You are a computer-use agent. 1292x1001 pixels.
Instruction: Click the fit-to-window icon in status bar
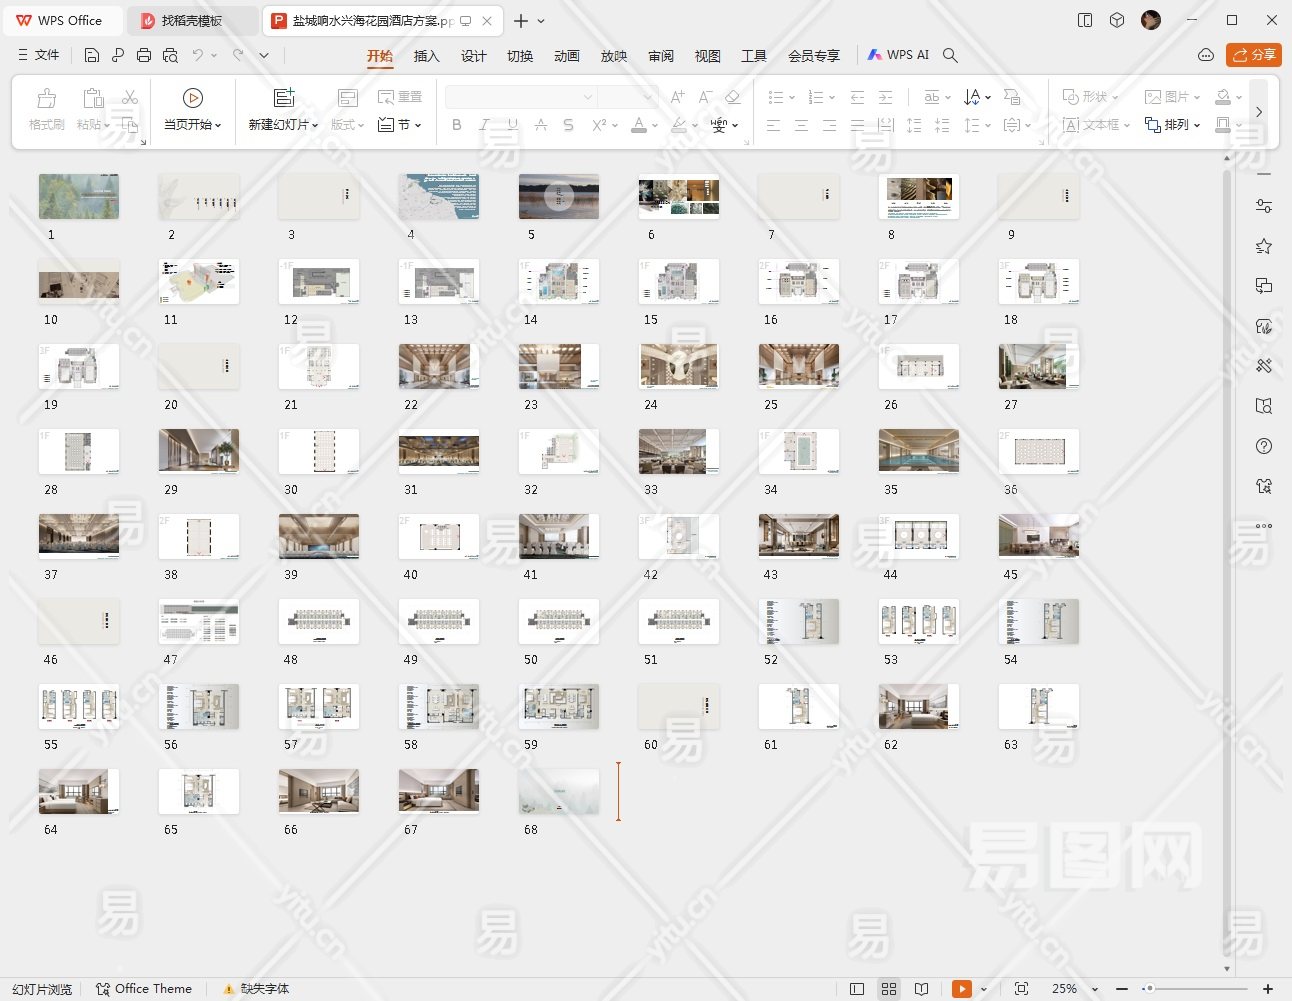pos(1021,989)
